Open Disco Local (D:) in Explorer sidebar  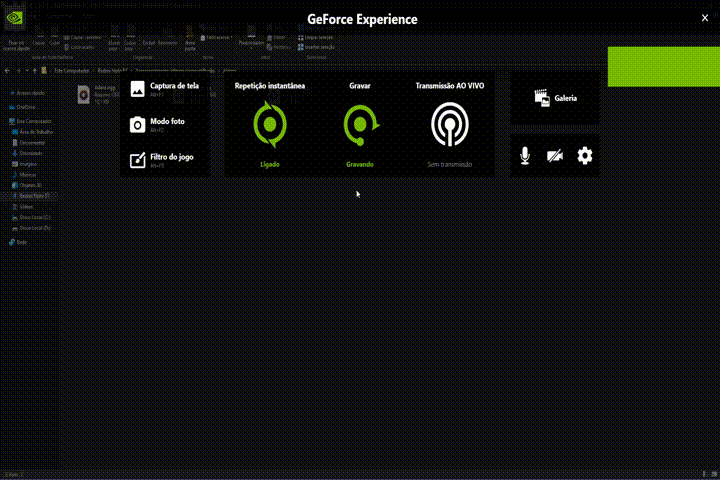[x=31, y=228]
